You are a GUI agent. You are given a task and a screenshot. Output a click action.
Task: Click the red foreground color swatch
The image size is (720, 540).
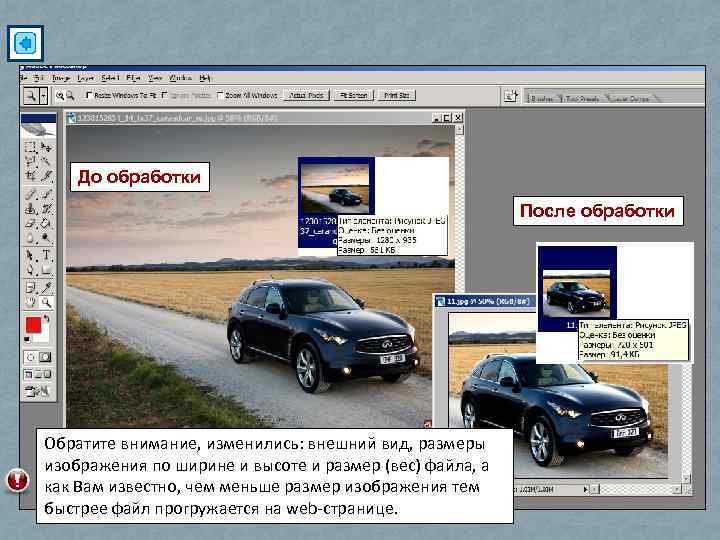(x=33, y=325)
